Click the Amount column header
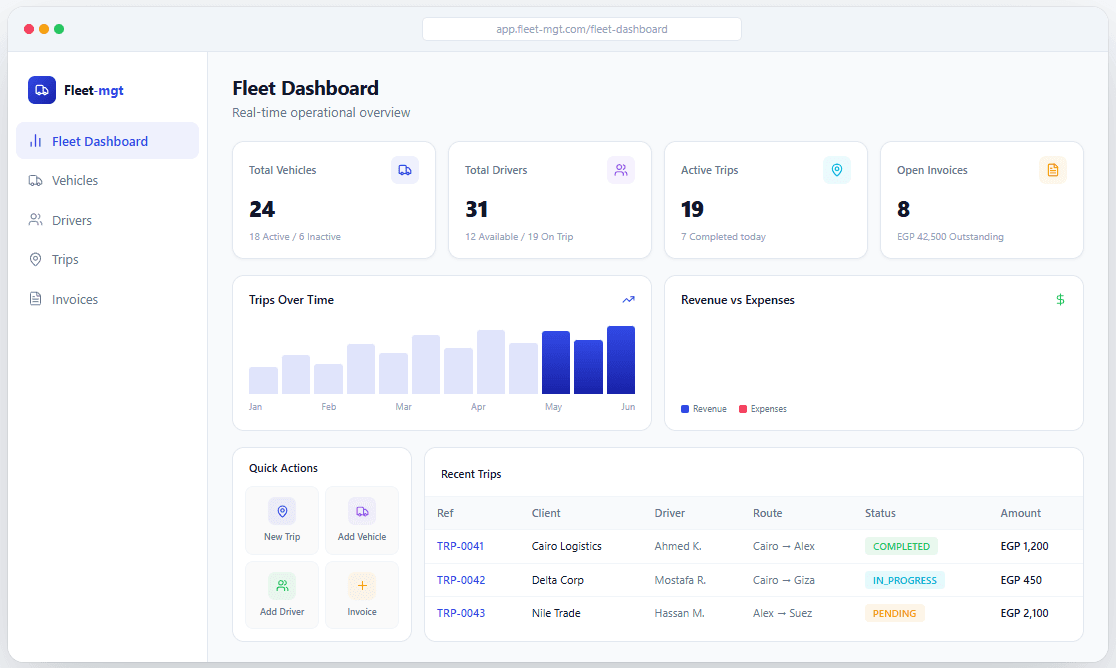This screenshot has height=668, width=1116. point(1021,513)
